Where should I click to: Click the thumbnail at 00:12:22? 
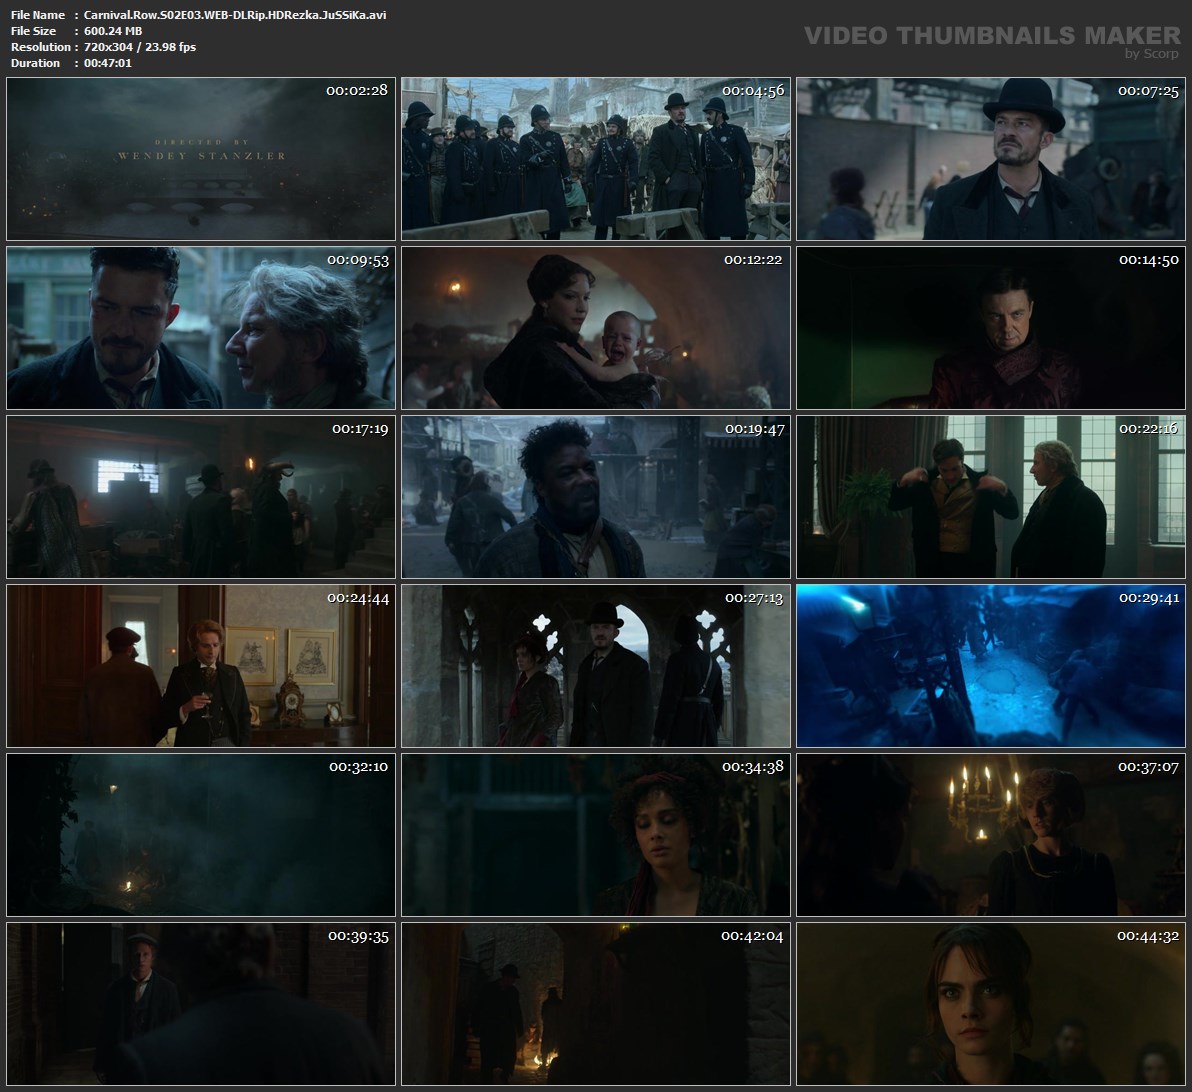pos(596,328)
